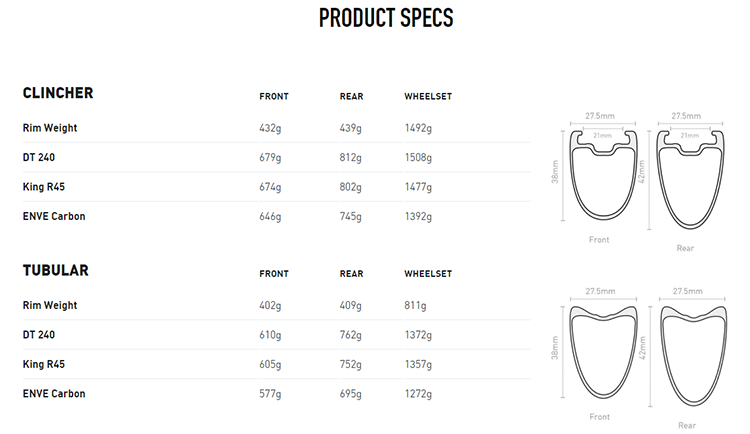750x434 pixels.
Task: Select clincher ENVE Carbon front 646g
Action: tap(270, 217)
